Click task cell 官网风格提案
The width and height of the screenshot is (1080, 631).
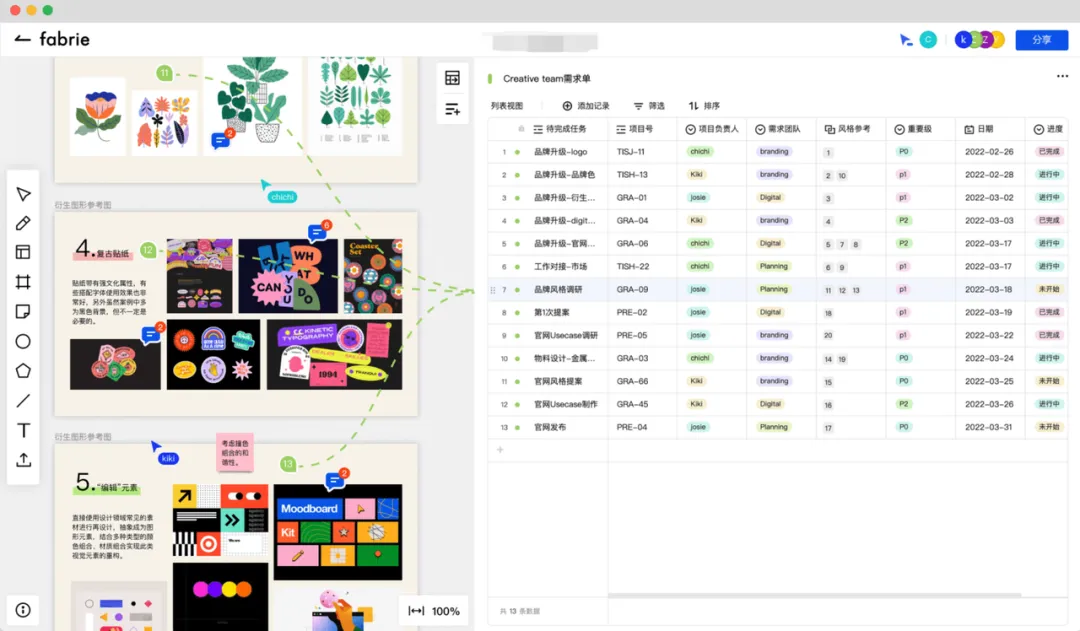[x=558, y=382]
